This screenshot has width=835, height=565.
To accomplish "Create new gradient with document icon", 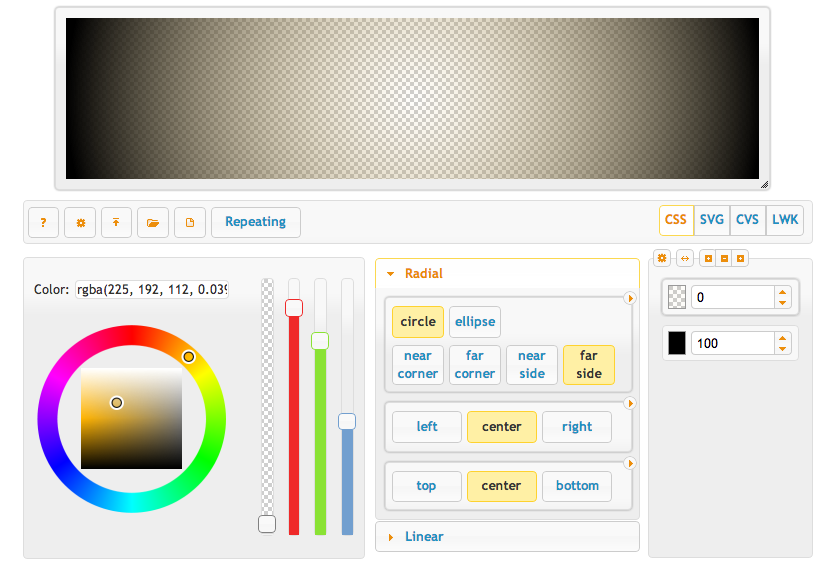I will pos(190,223).
